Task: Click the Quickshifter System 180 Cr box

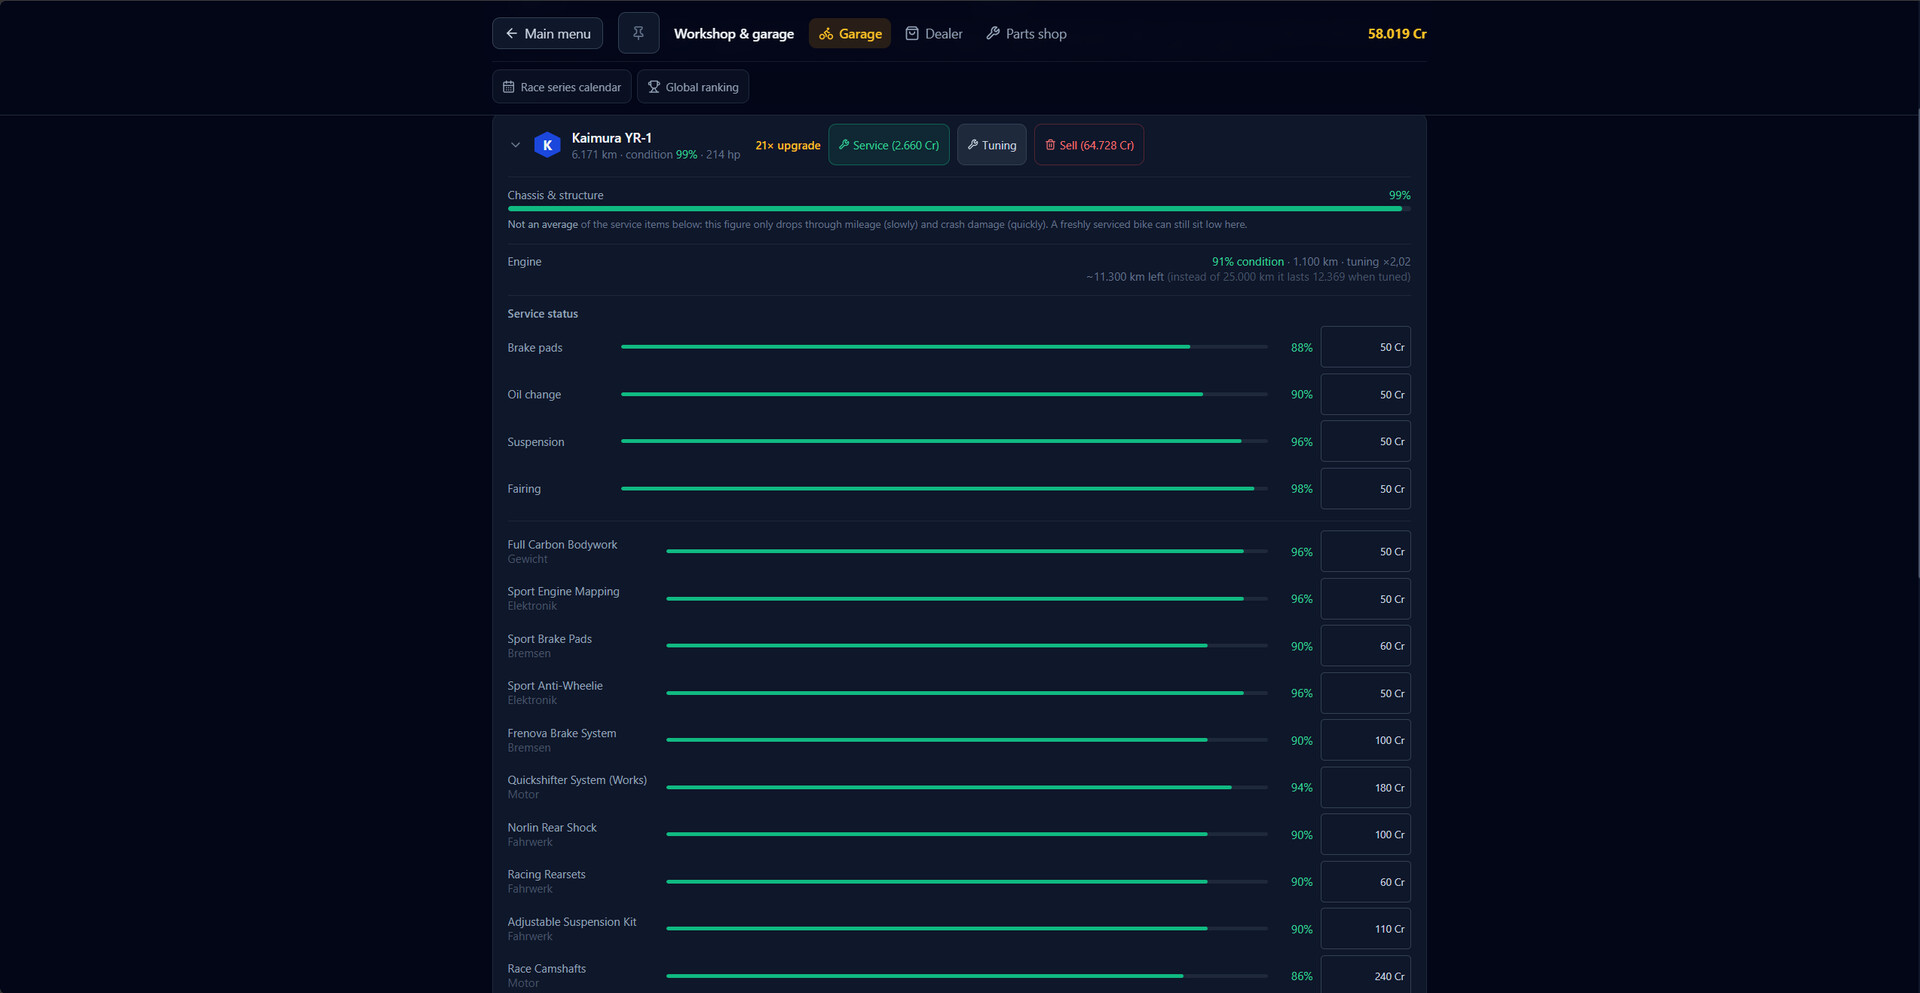Action: coord(1366,788)
